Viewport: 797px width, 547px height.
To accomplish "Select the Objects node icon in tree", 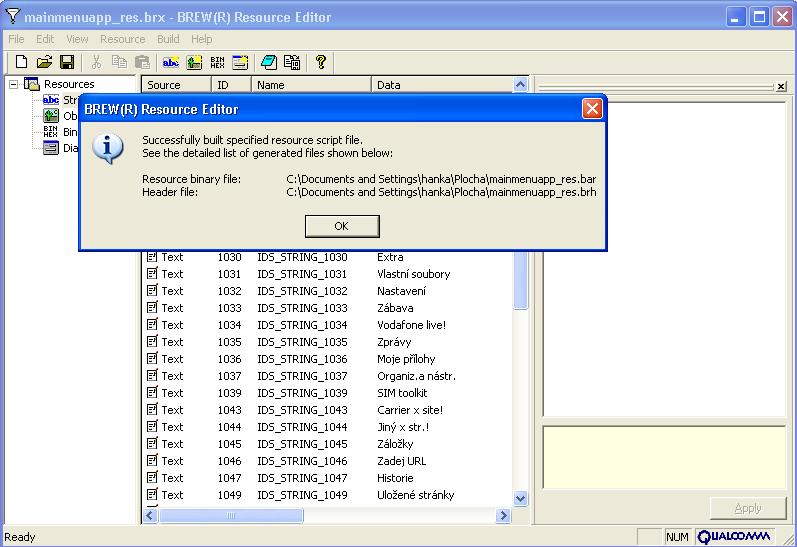I will click(x=51, y=116).
